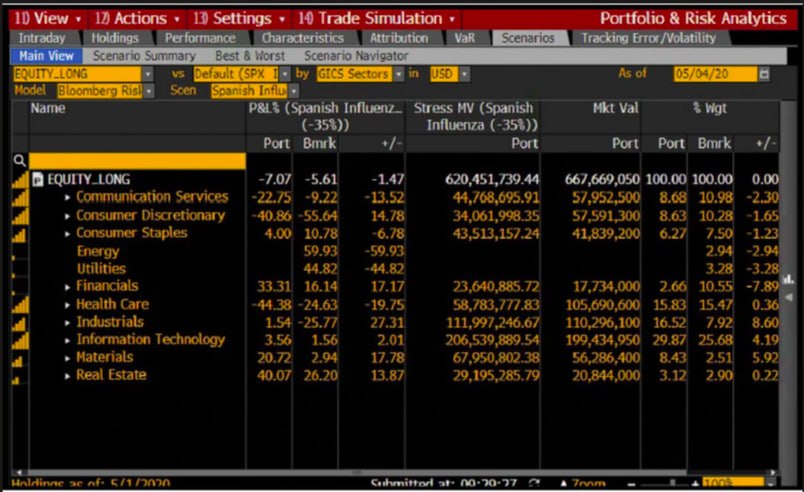
Task: Switch to the Intraday tab
Action: [x=42, y=38]
